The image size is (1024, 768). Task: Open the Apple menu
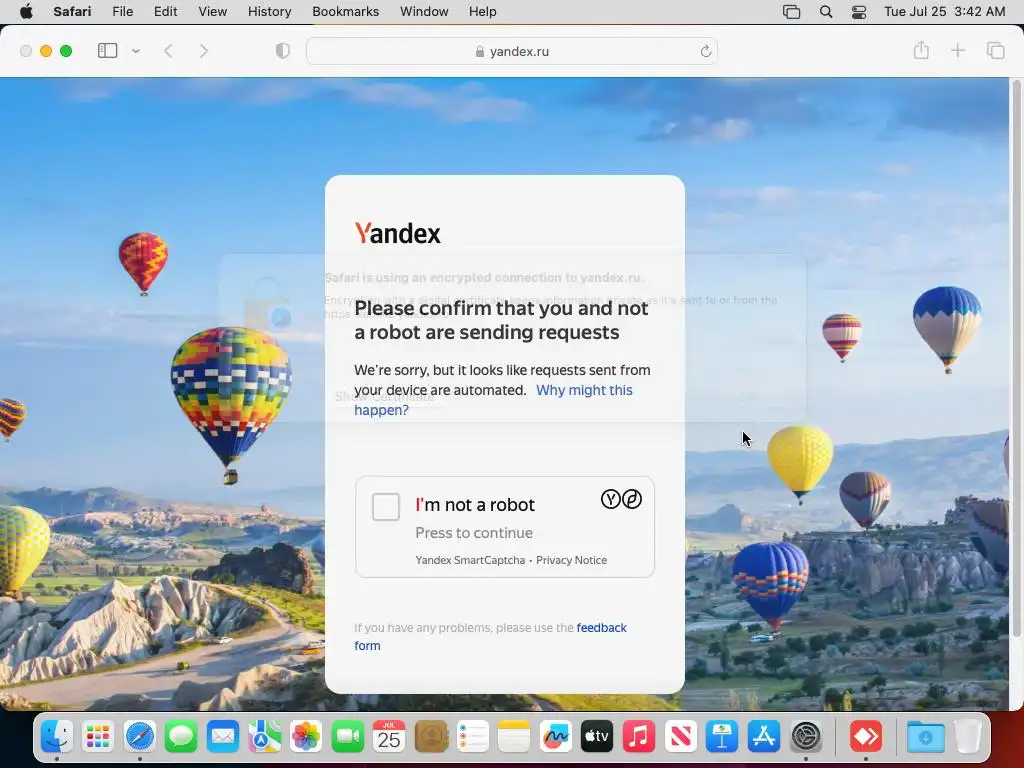pyautogui.click(x=26, y=12)
